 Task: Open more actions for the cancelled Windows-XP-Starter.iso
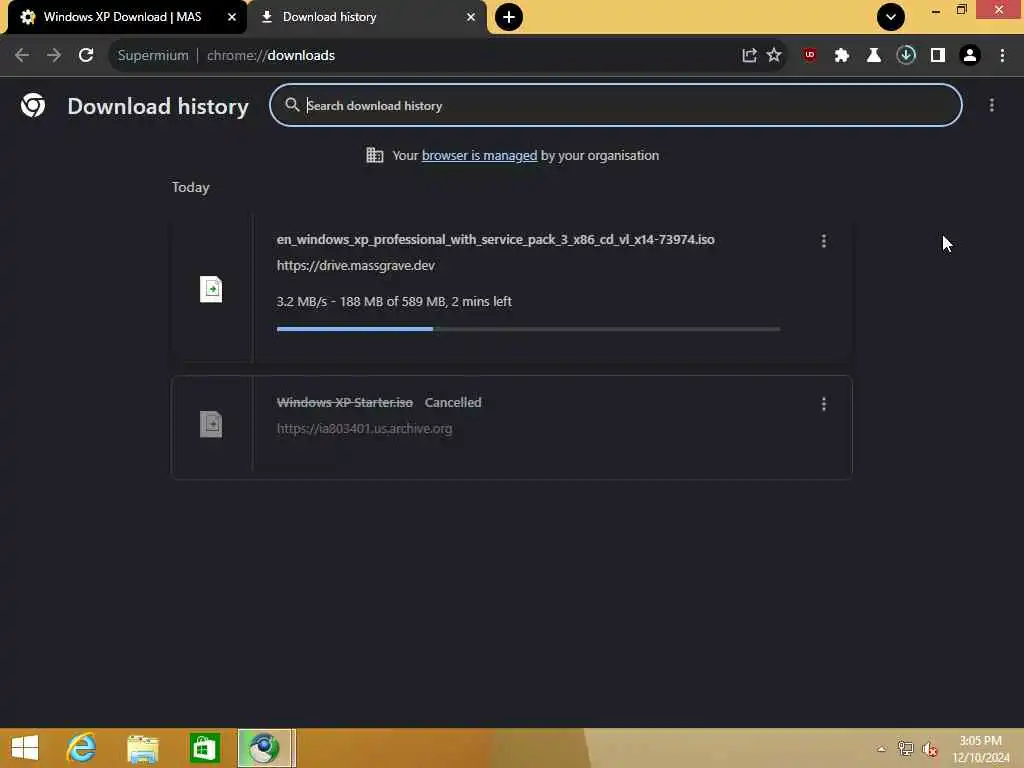pos(824,404)
